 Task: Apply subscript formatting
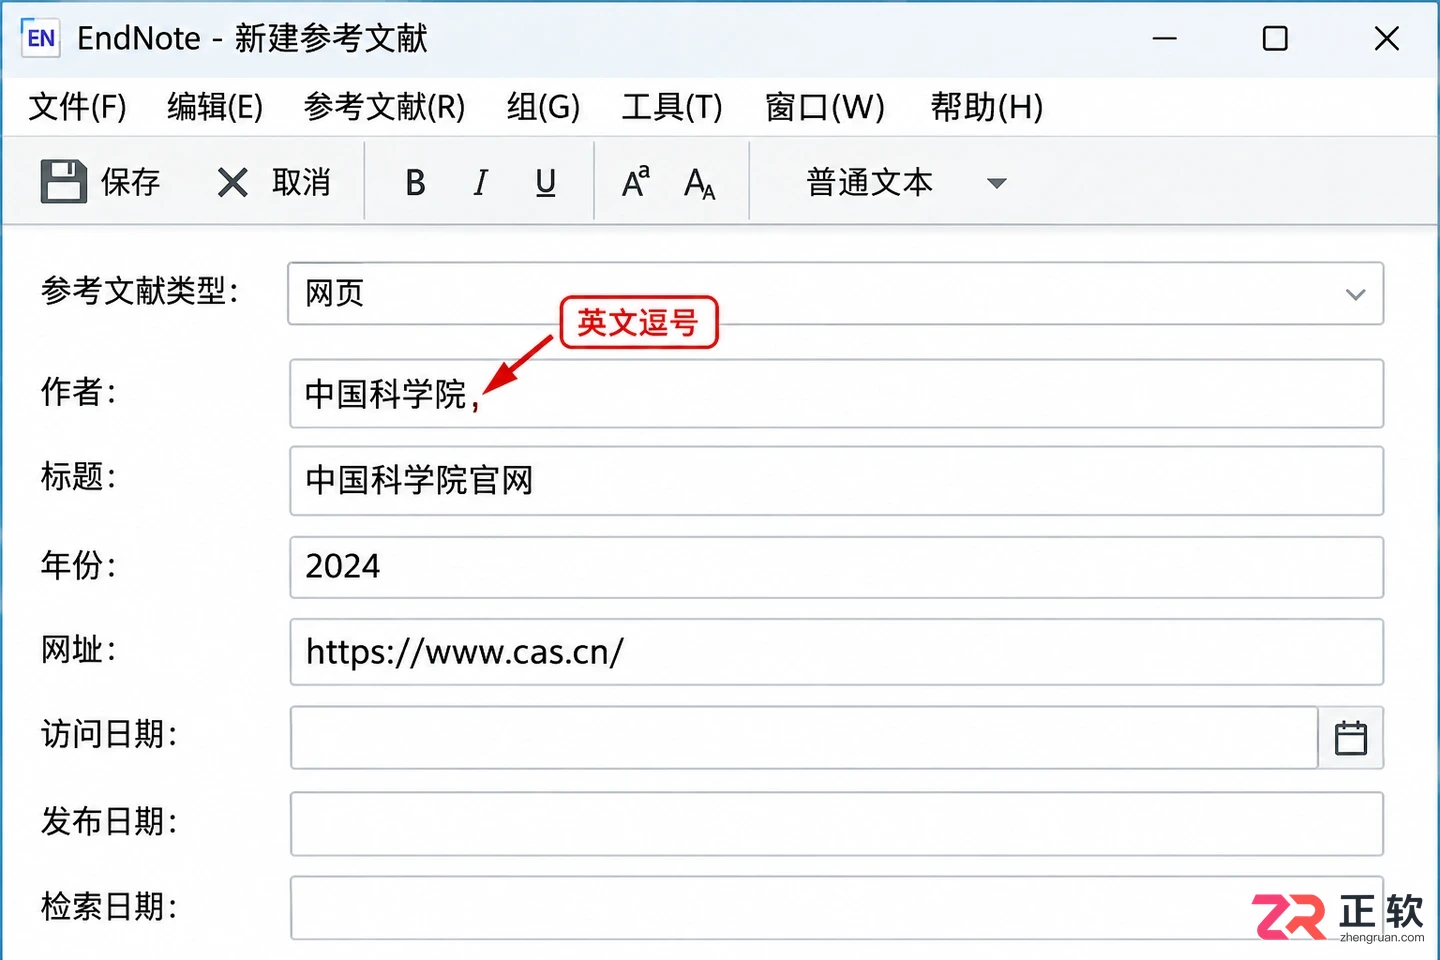tap(700, 183)
